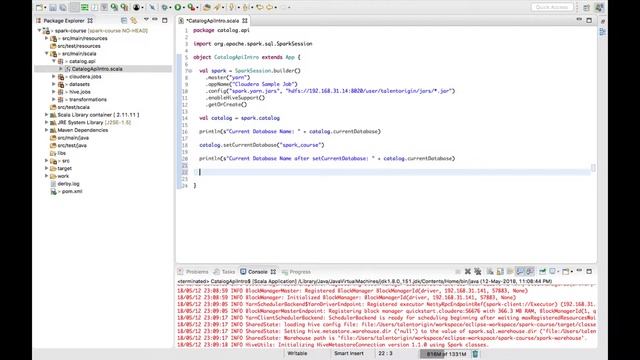640x360 pixels.
Task: Switch to the Progress tab
Action: (x=296, y=272)
